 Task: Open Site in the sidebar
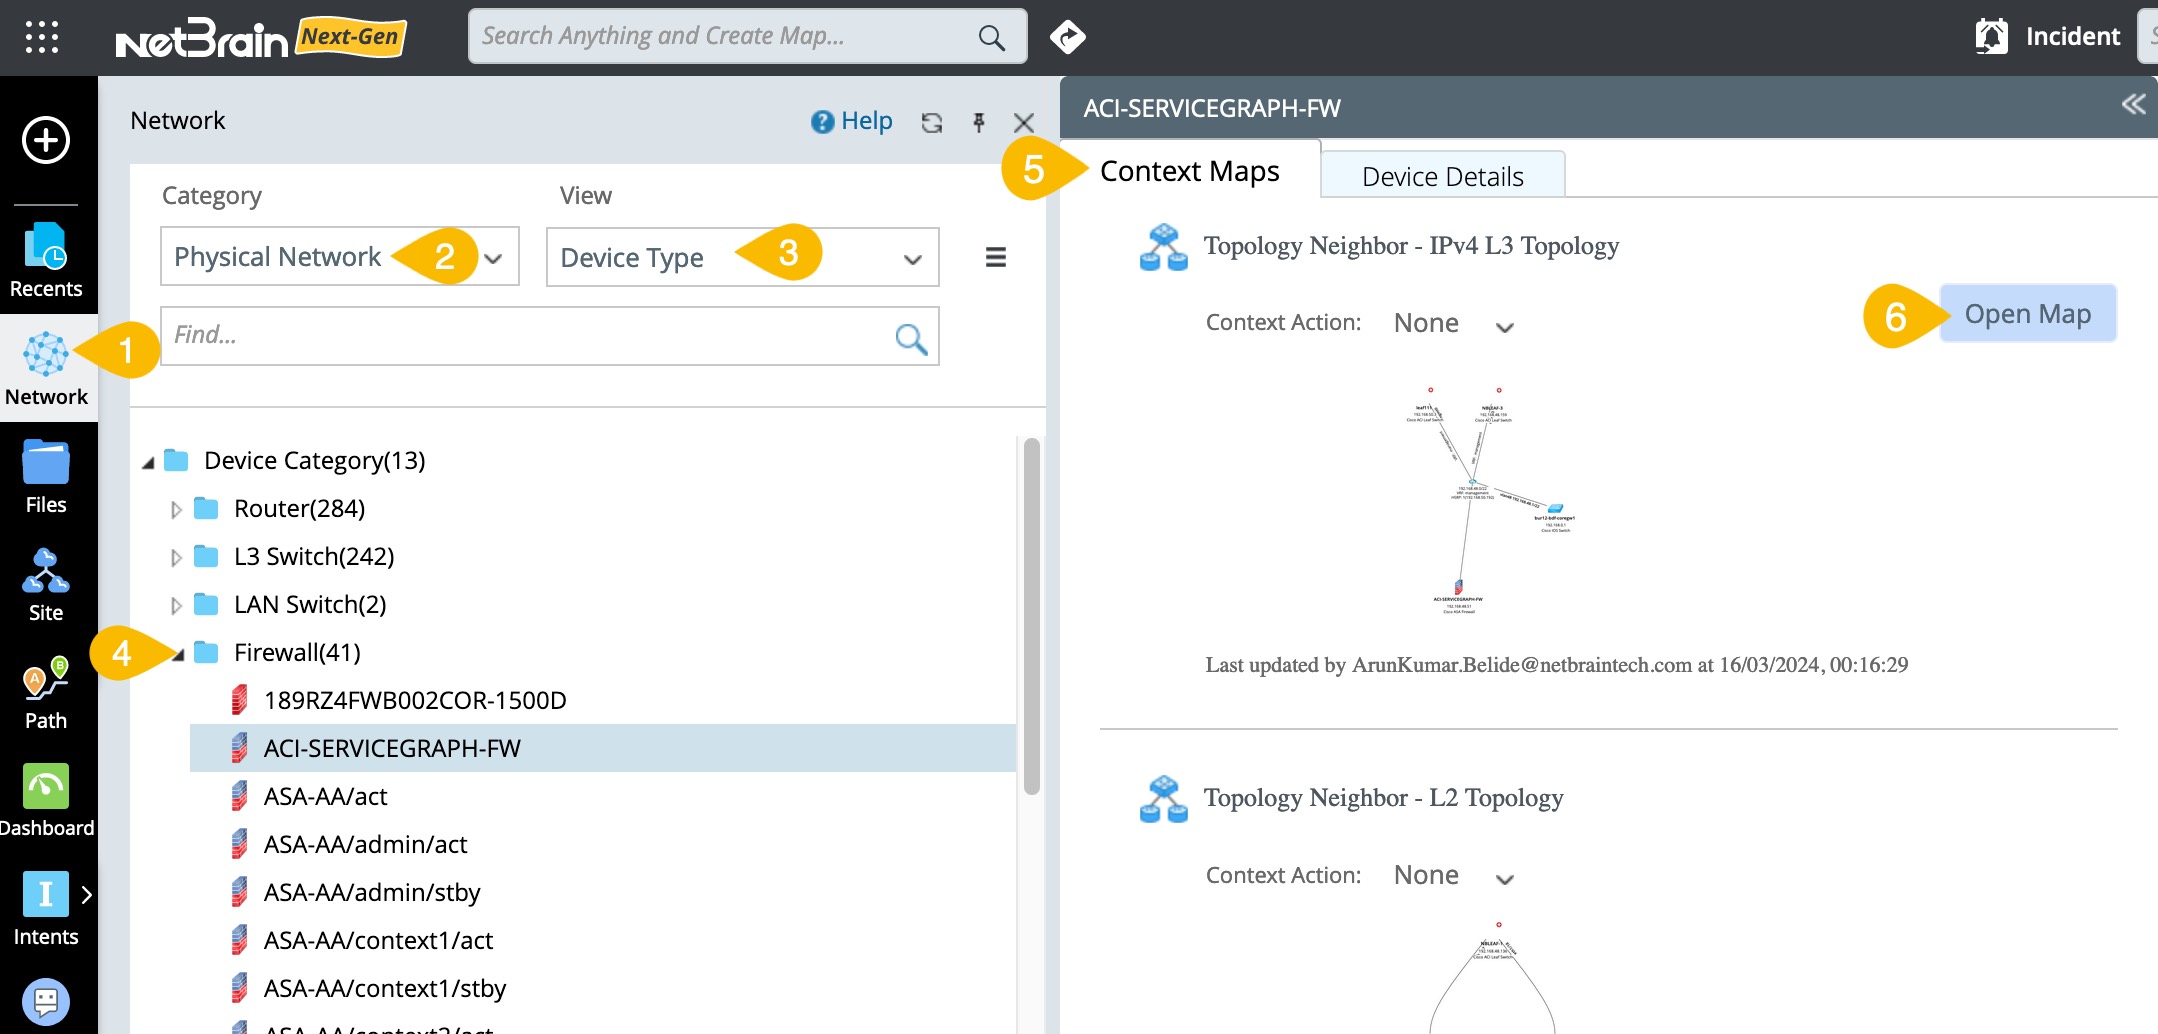click(x=46, y=585)
